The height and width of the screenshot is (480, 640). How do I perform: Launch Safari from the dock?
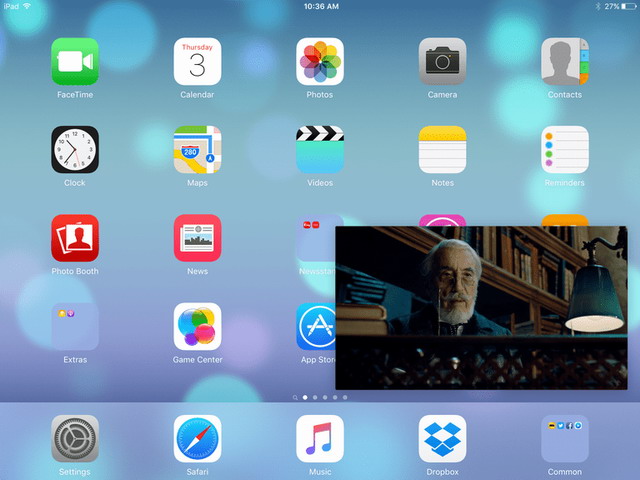coord(197,439)
